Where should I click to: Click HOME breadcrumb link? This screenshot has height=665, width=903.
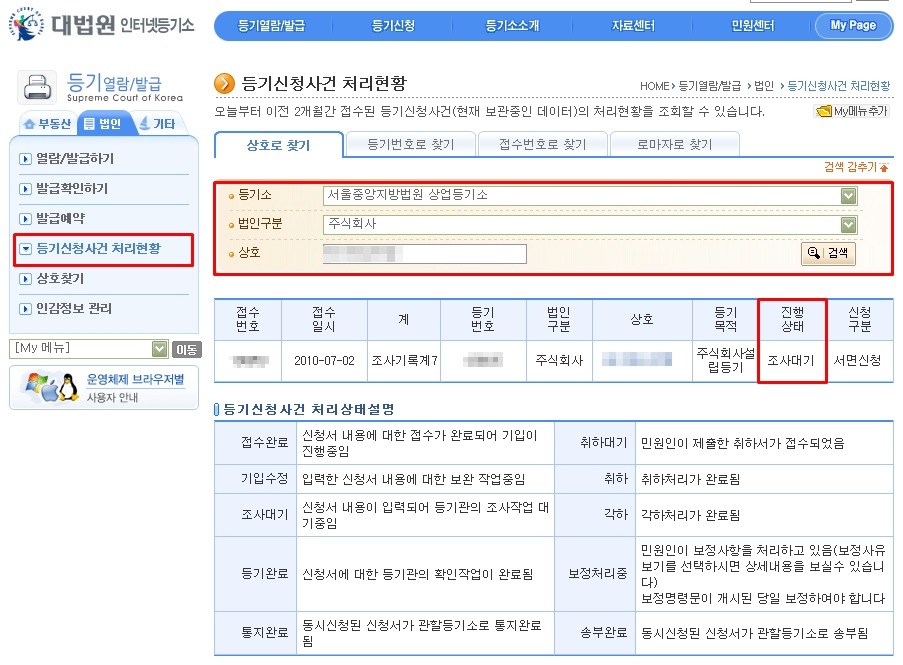pyautogui.click(x=655, y=86)
